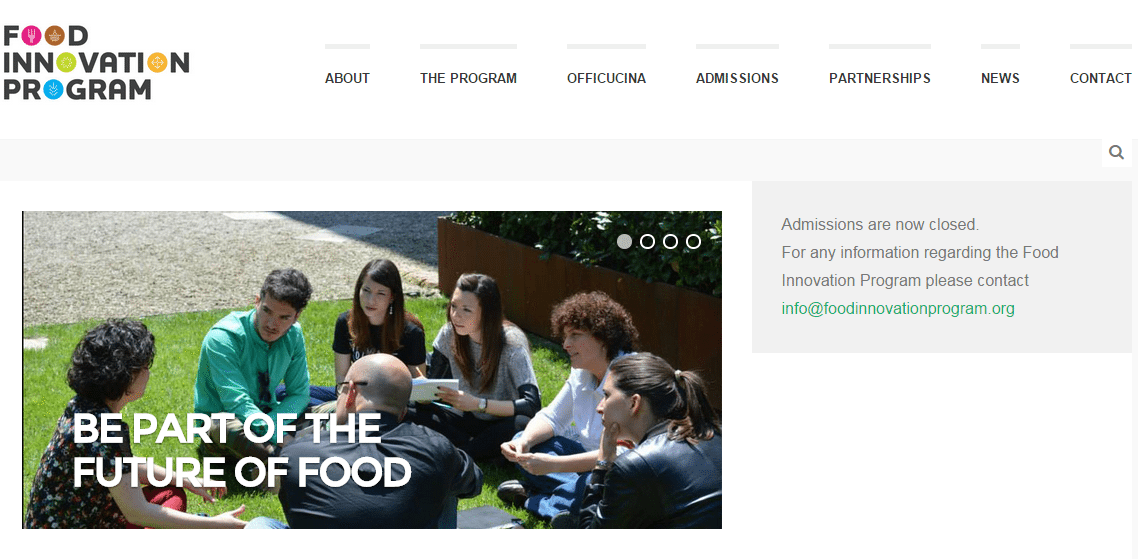Click the hero slide group photo

372,370
